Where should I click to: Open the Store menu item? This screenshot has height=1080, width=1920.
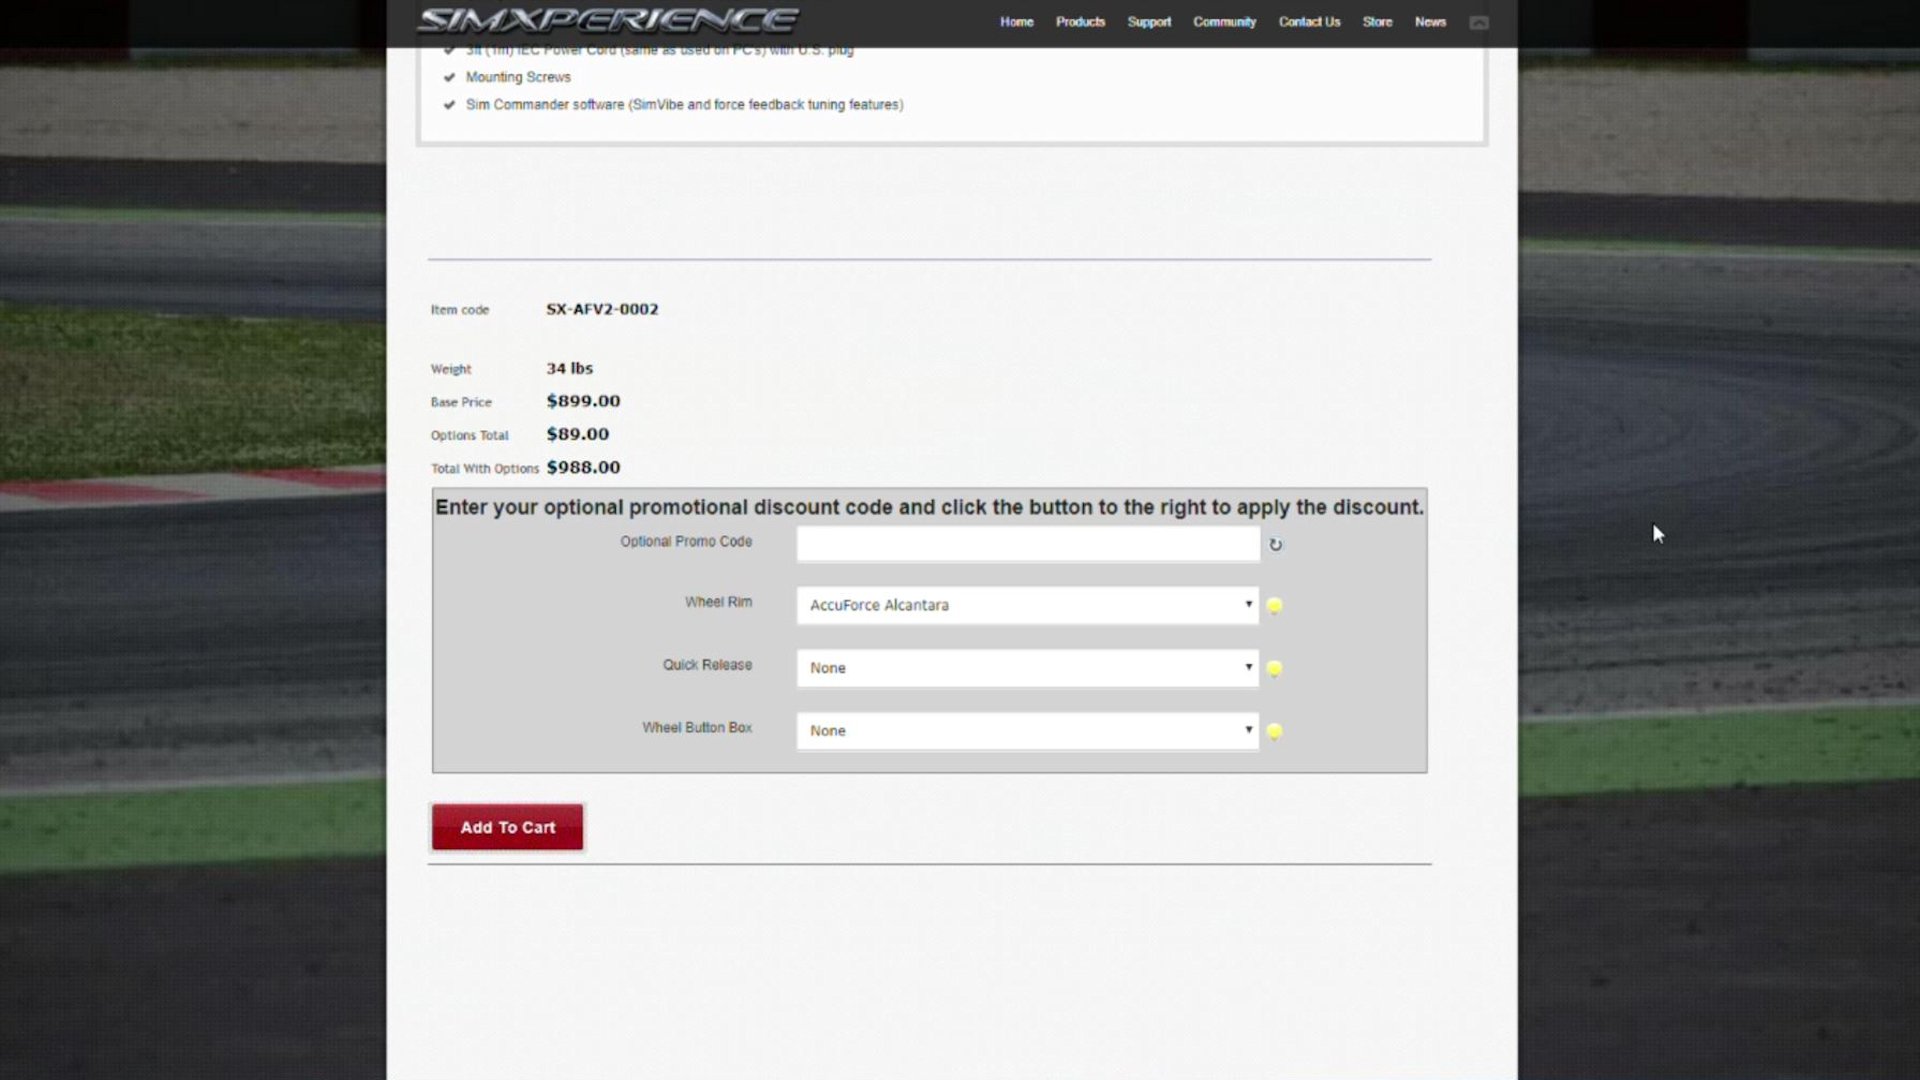pyautogui.click(x=1377, y=22)
